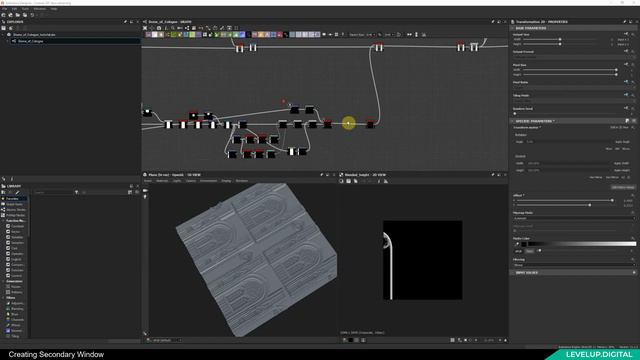Click the Output Size Width slider handle
The height and width of the screenshot is (360, 640).
560,39
